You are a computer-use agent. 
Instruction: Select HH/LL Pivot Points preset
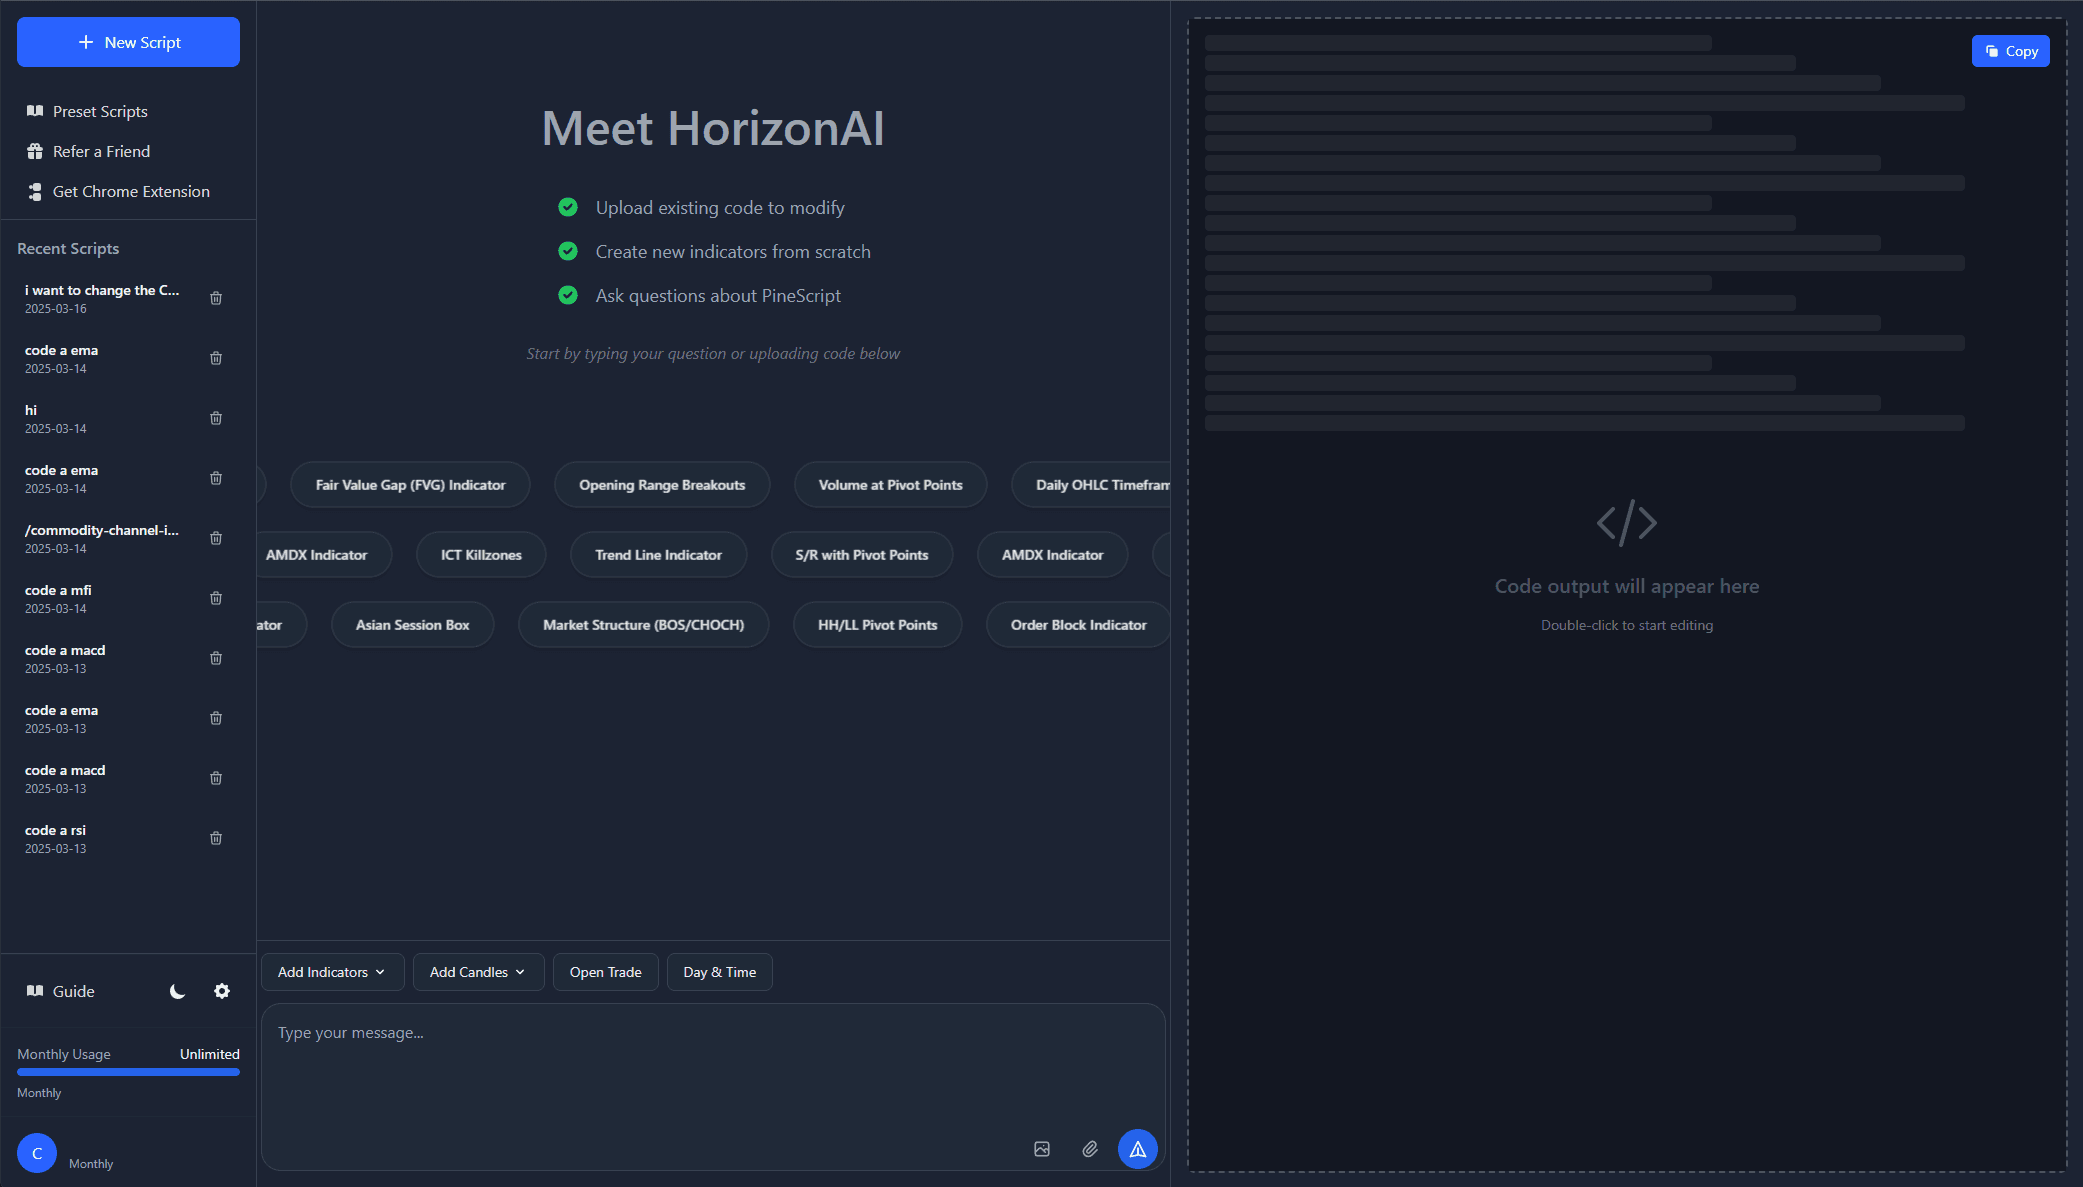(x=877, y=625)
